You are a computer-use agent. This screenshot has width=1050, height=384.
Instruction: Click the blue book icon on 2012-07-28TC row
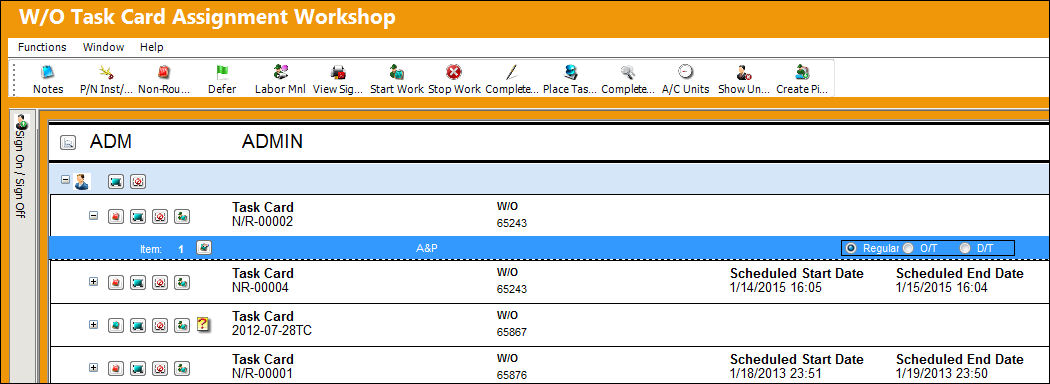pyautogui.click(x=116, y=325)
